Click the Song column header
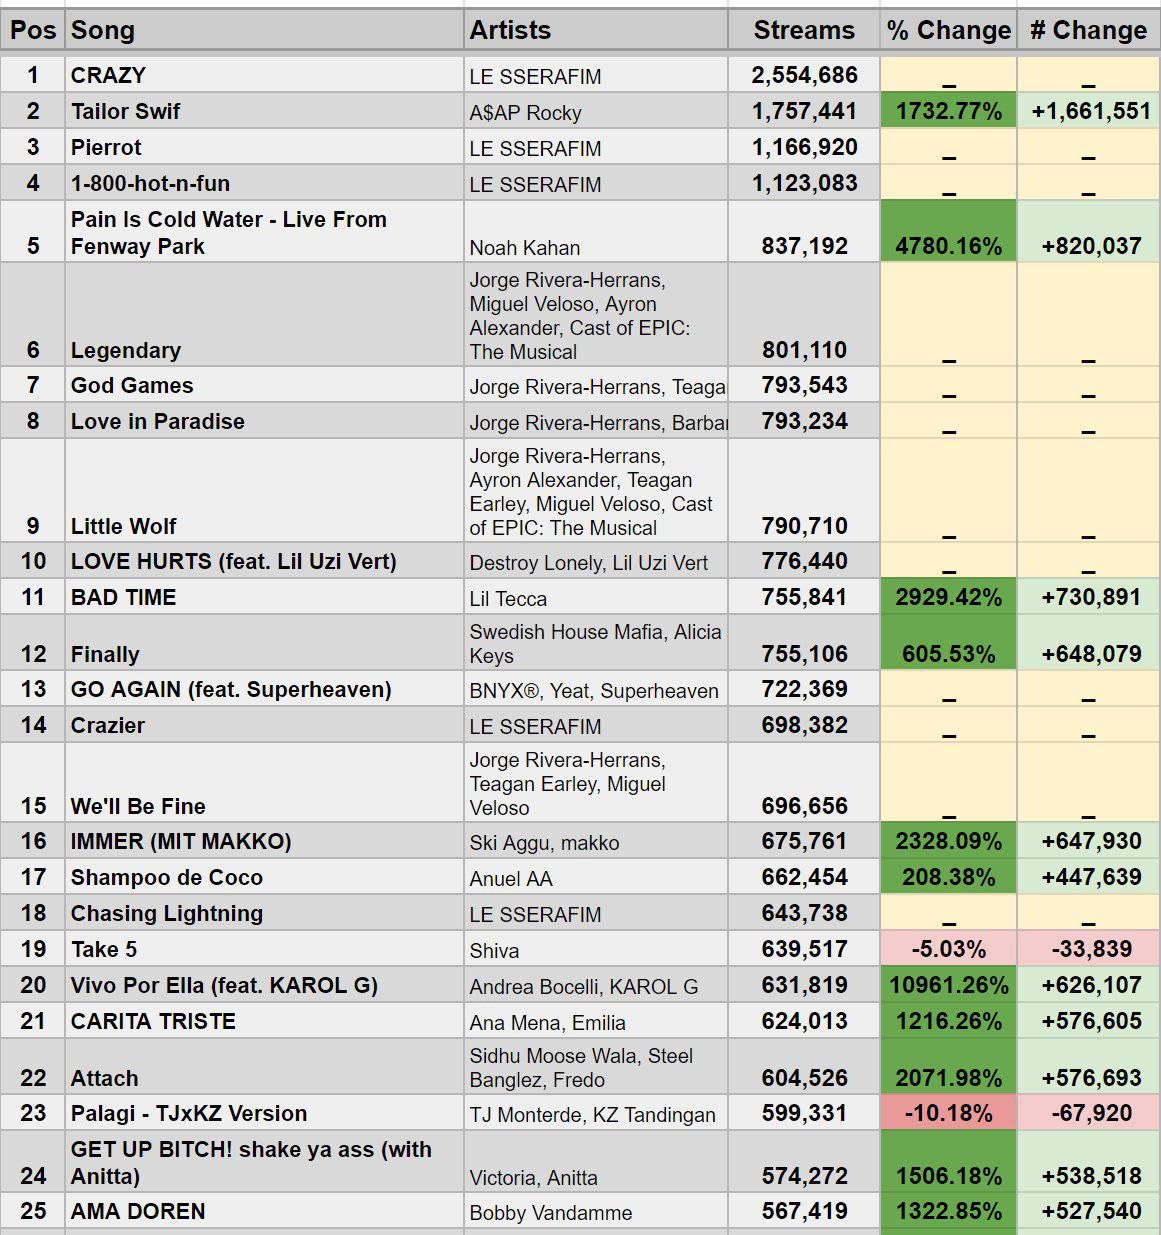Screen dimensions: 1161x1235 264,30
